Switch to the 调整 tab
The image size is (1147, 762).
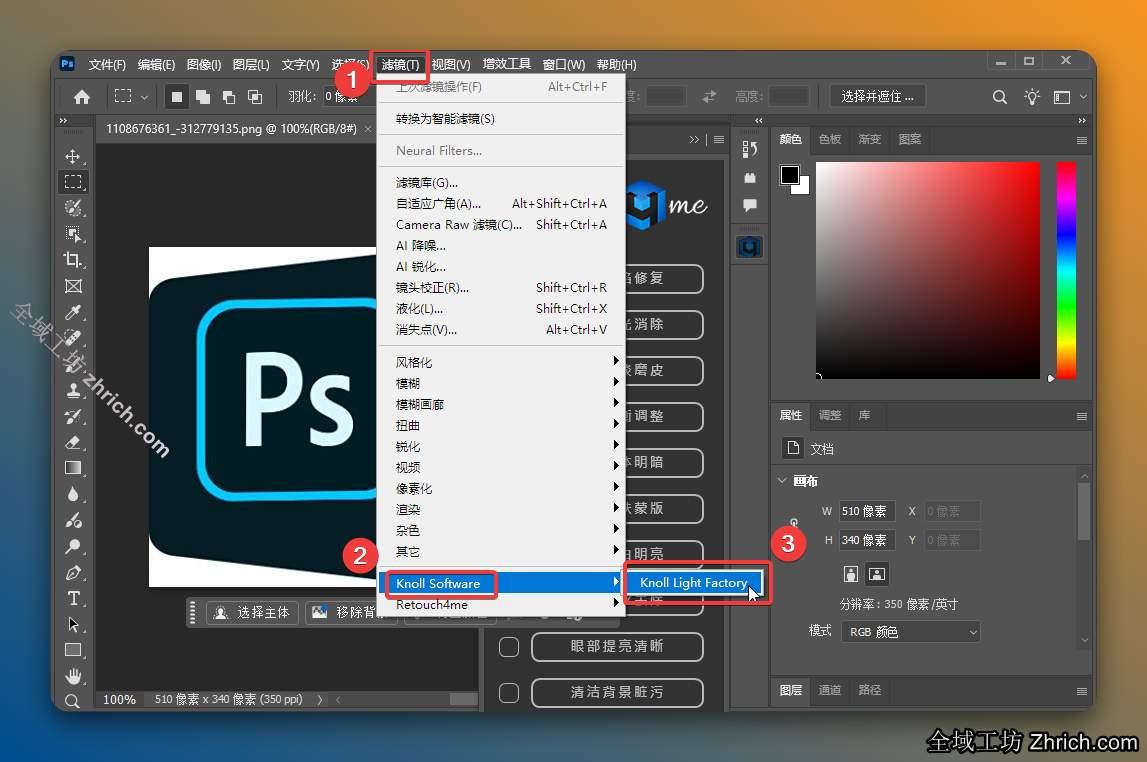click(830, 415)
